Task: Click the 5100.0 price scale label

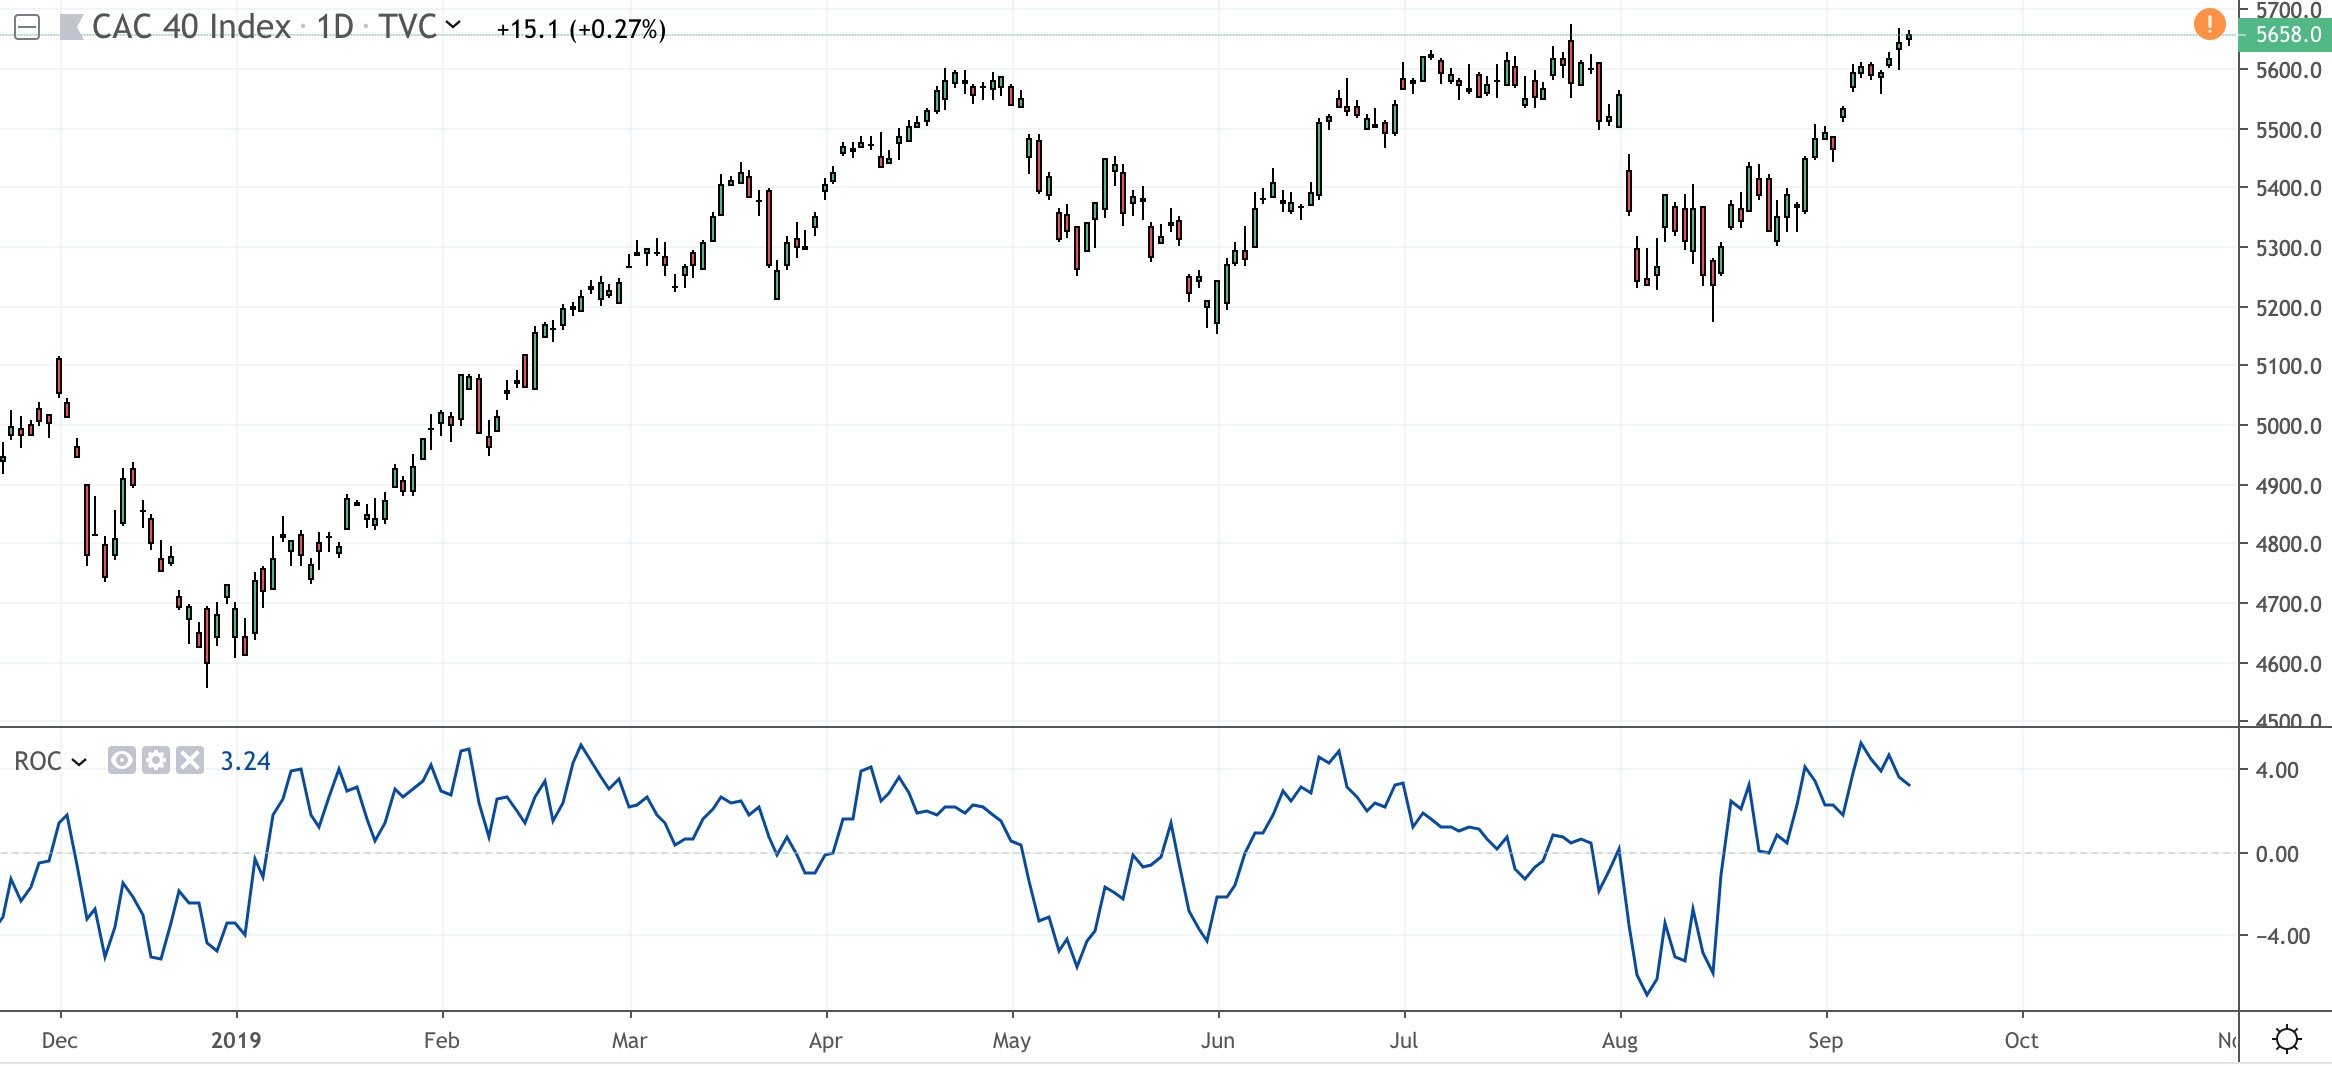Action: point(2288,366)
